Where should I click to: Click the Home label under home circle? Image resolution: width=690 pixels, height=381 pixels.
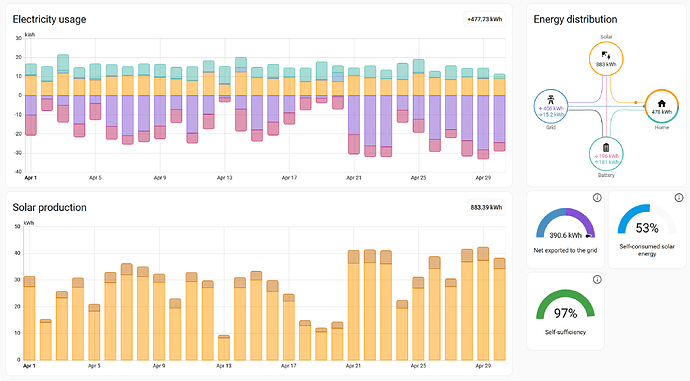[x=661, y=127]
